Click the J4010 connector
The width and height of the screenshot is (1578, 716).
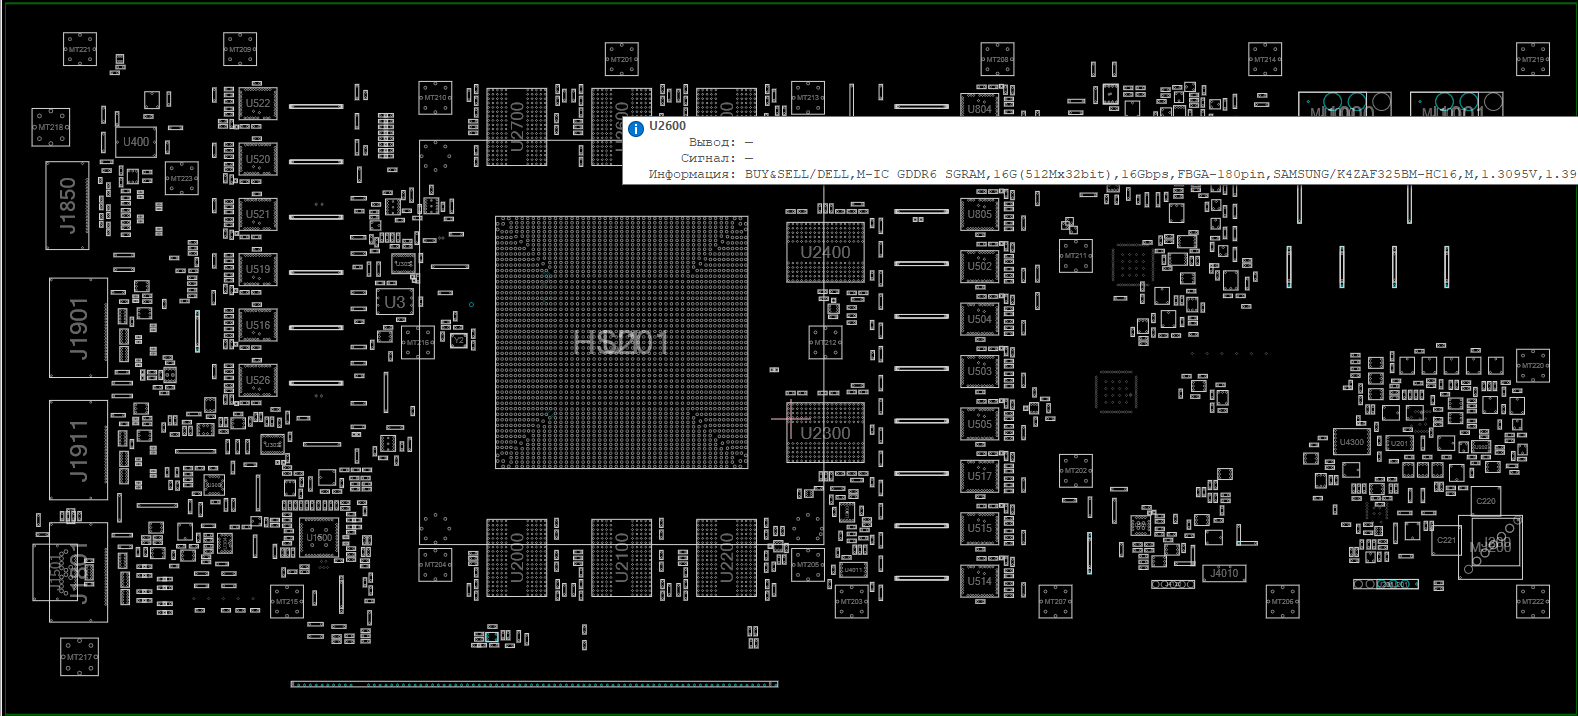tap(1224, 573)
